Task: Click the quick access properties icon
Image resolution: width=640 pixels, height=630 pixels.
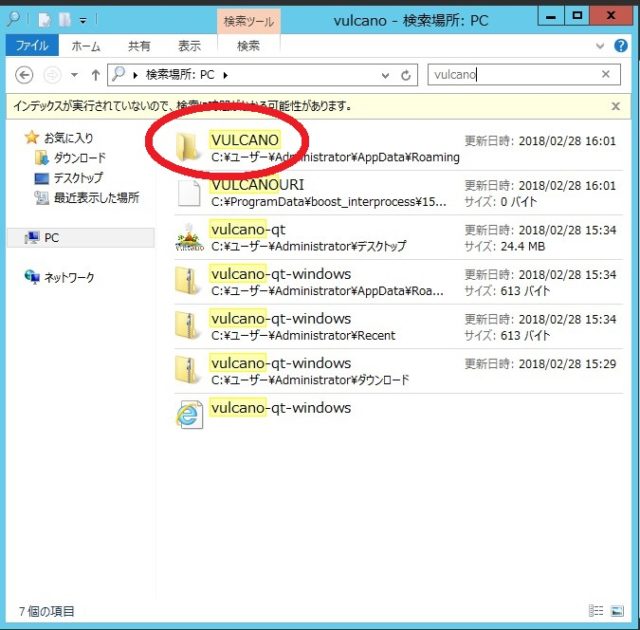Action: coord(44,20)
